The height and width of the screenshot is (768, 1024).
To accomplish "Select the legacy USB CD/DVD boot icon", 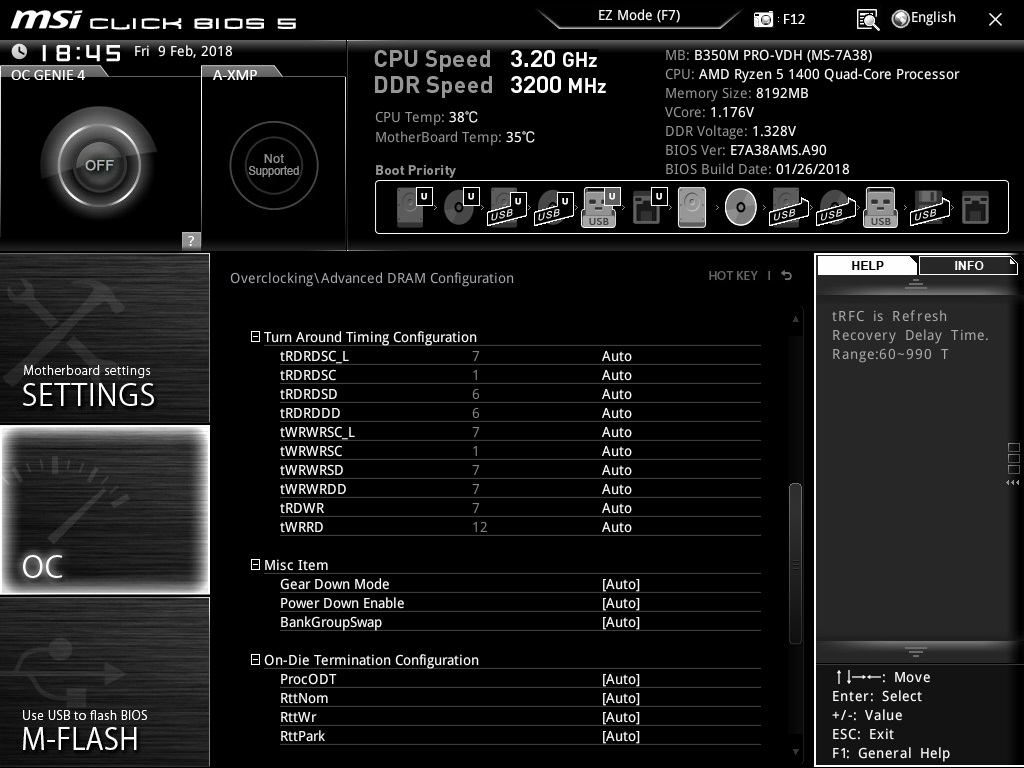I will tap(835, 208).
